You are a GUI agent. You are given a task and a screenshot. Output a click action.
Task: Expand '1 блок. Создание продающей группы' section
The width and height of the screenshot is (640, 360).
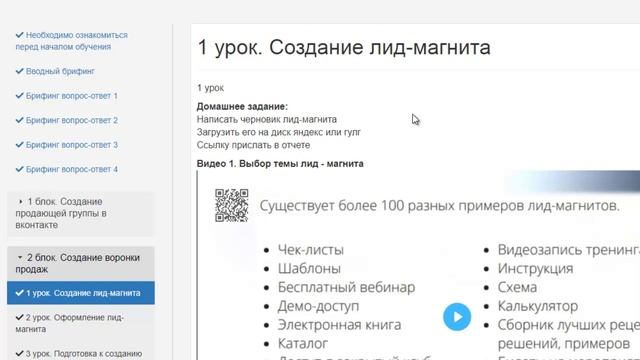click(x=81, y=213)
